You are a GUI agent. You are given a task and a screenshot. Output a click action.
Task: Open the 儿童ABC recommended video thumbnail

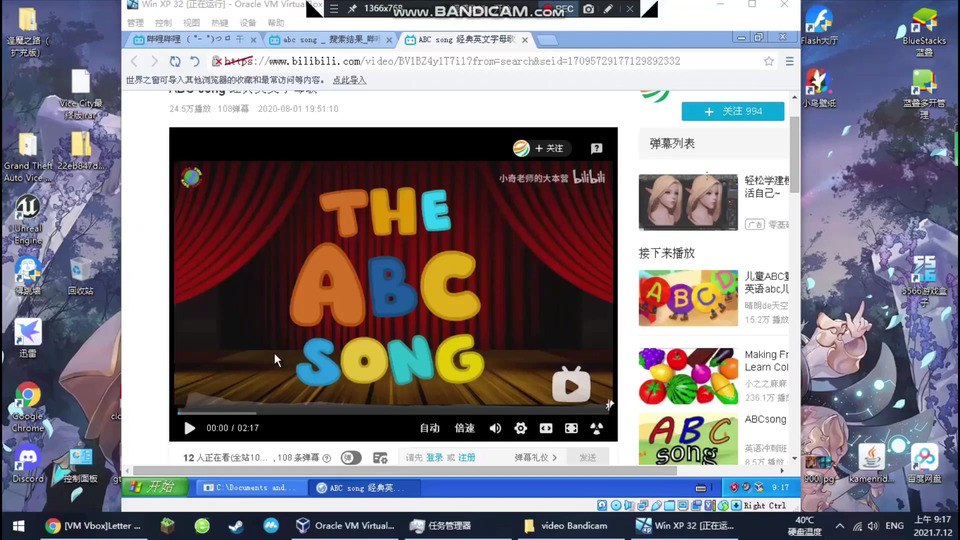point(688,298)
